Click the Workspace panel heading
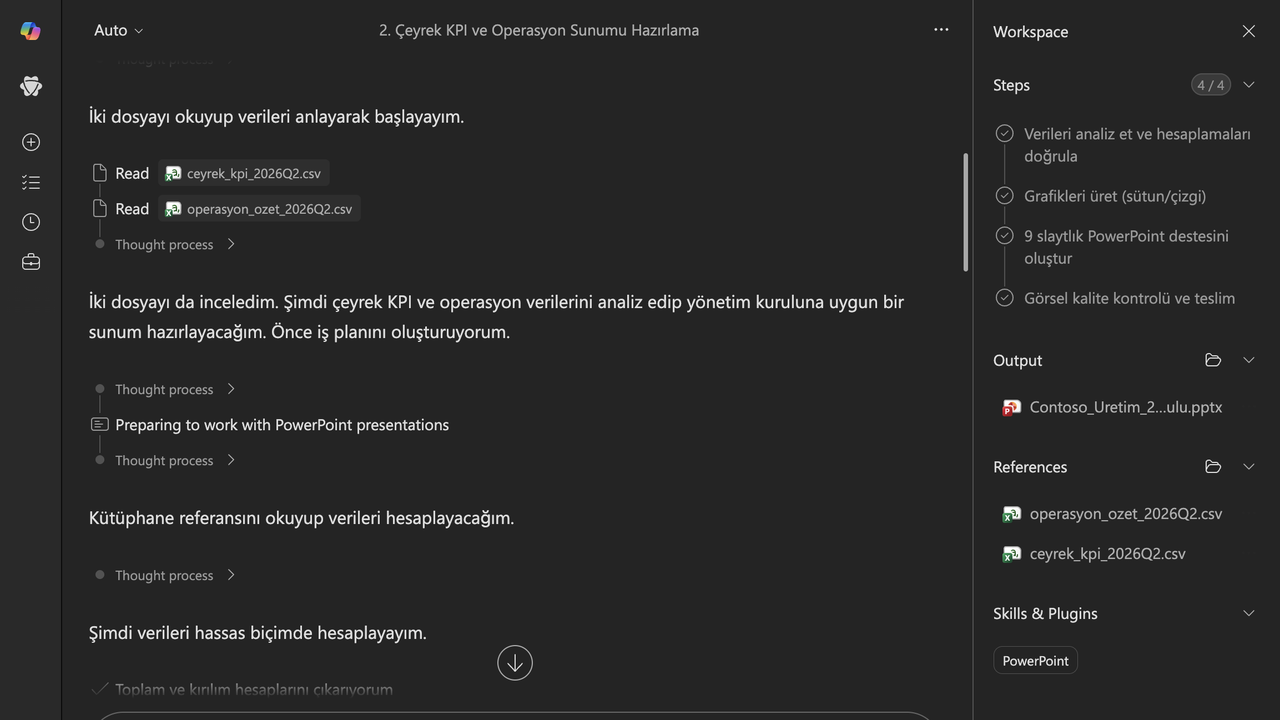The width and height of the screenshot is (1280, 720). point(1030,32)
